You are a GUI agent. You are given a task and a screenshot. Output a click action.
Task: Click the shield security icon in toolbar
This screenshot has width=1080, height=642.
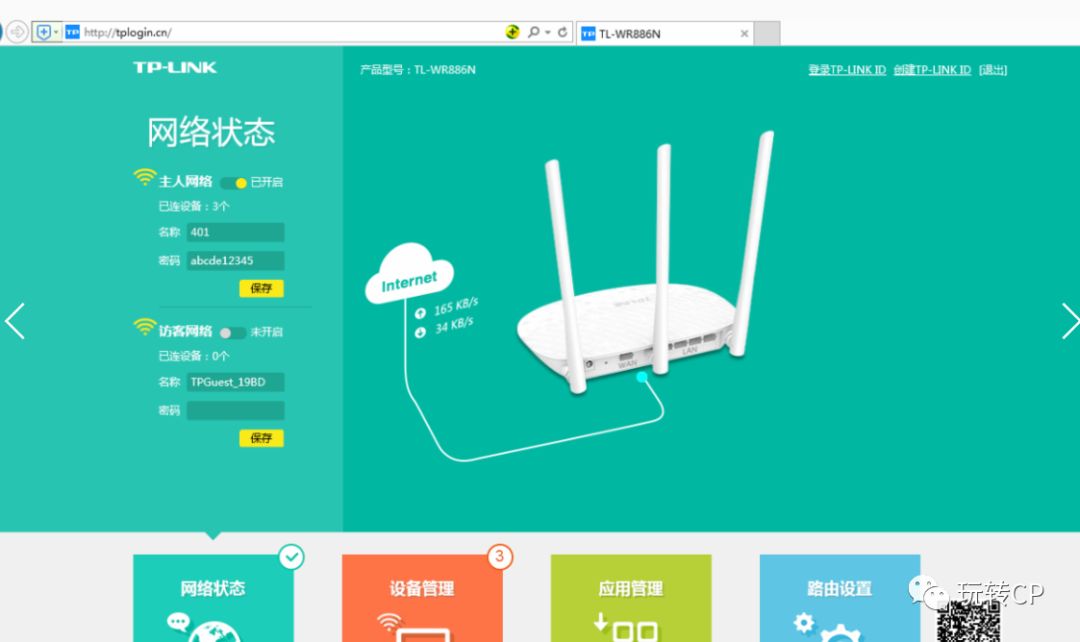44,32
